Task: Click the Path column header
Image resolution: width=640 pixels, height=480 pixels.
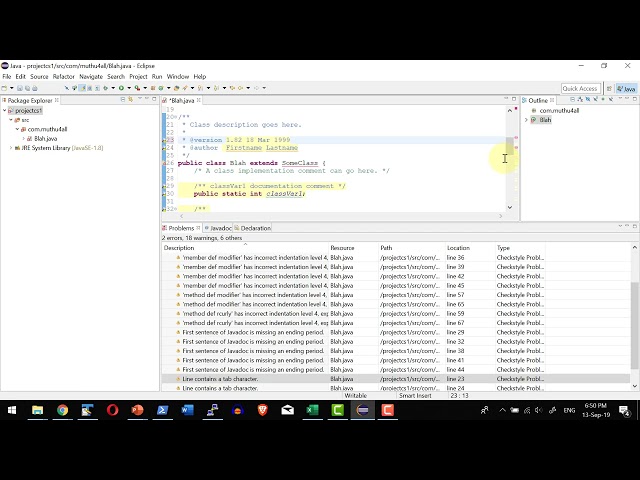Action: pos(412,247)
